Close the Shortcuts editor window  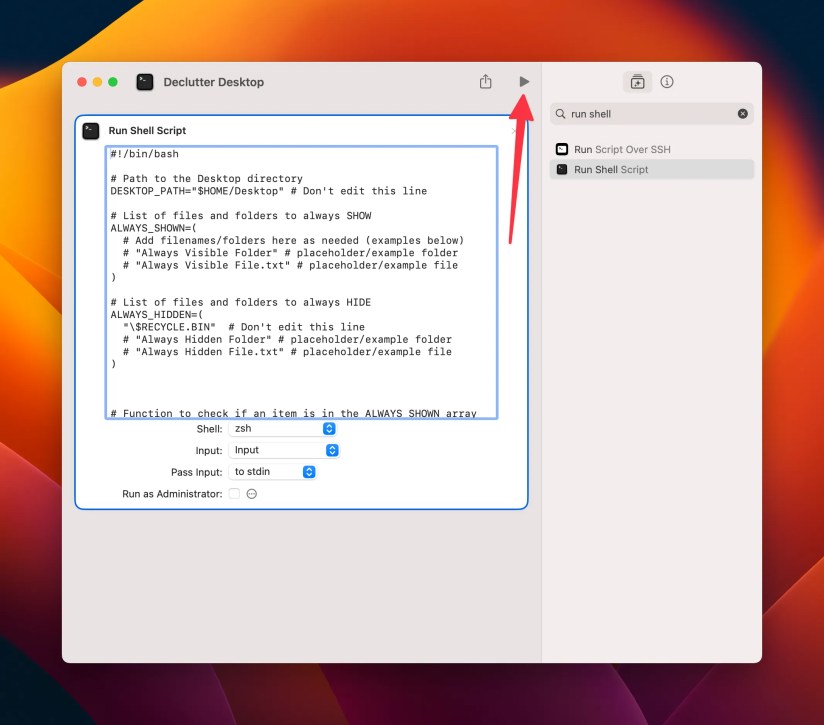82,82
